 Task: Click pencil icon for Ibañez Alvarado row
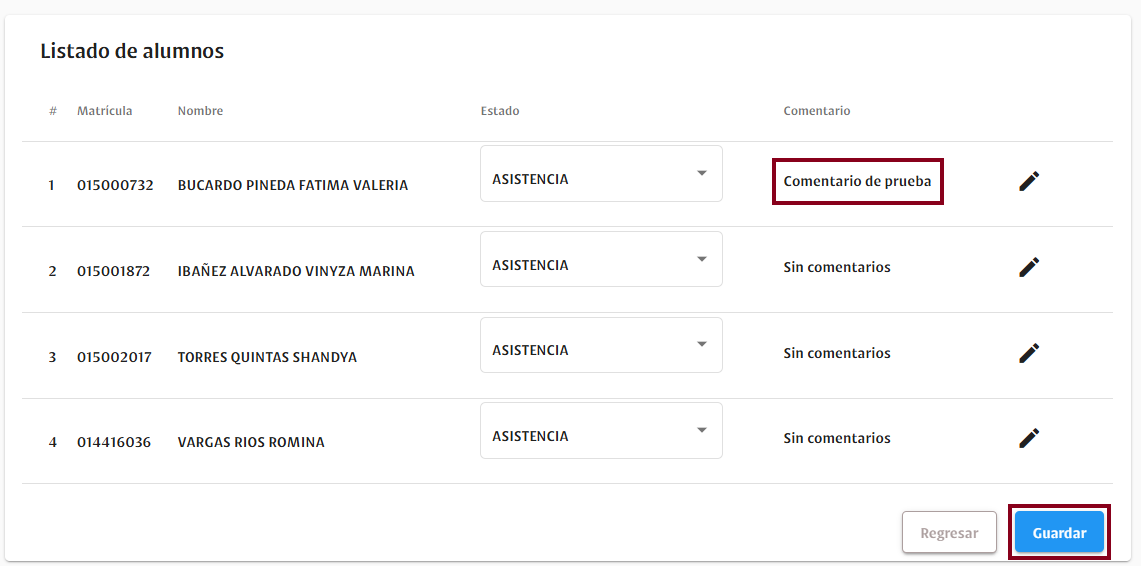(1029, 267)
